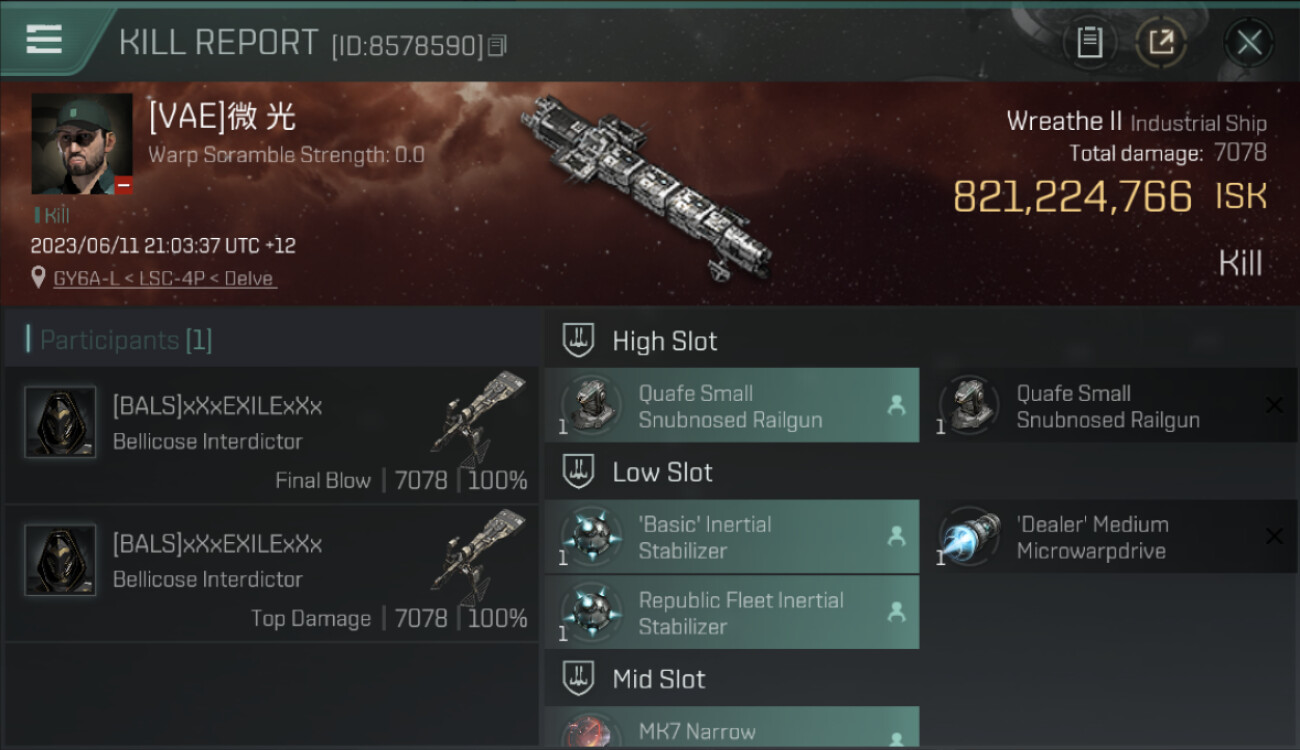Select 'Basic' Inertial Stabilizer module icon
Image resolution: width=1300 pixels, height=750 pixels.
[x=591, y=537]
